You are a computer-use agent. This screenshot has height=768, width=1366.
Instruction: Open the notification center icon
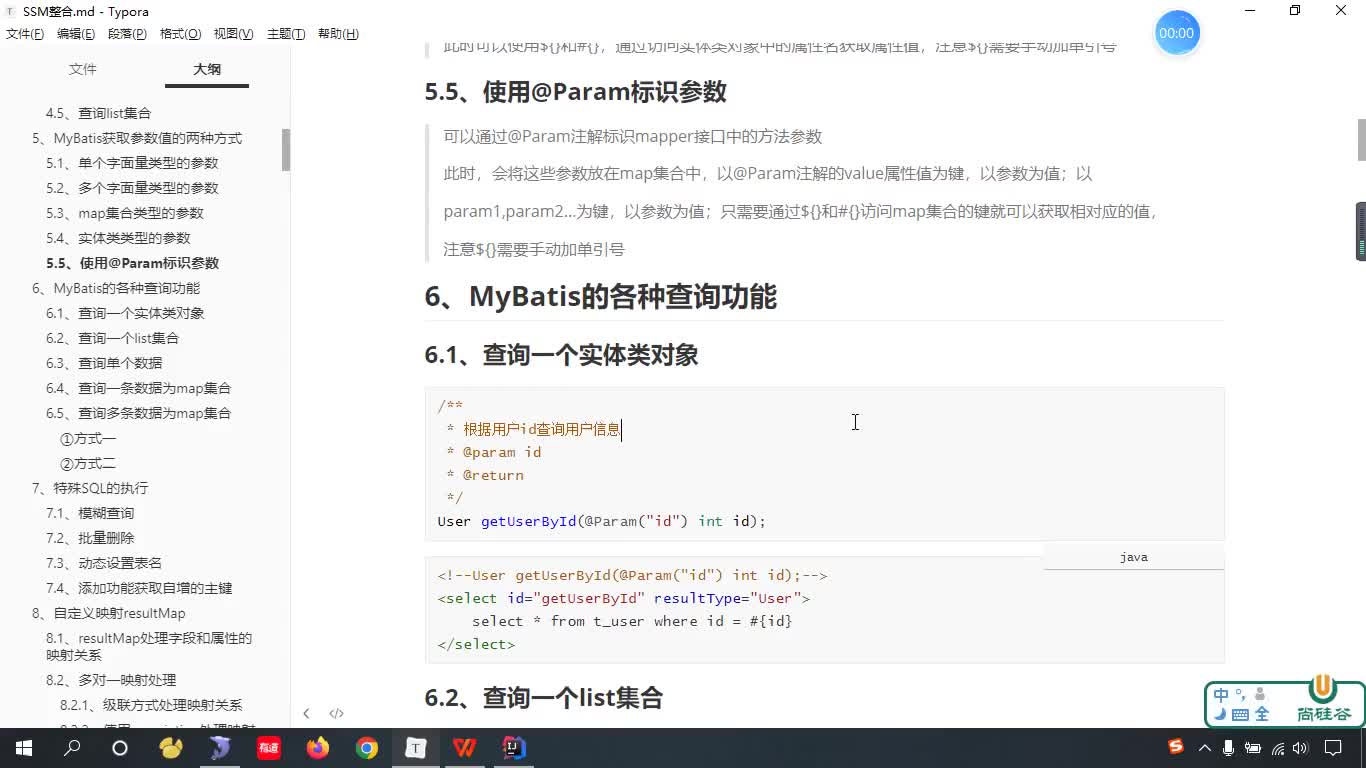pyautogui.click(x=1334, y=748)
